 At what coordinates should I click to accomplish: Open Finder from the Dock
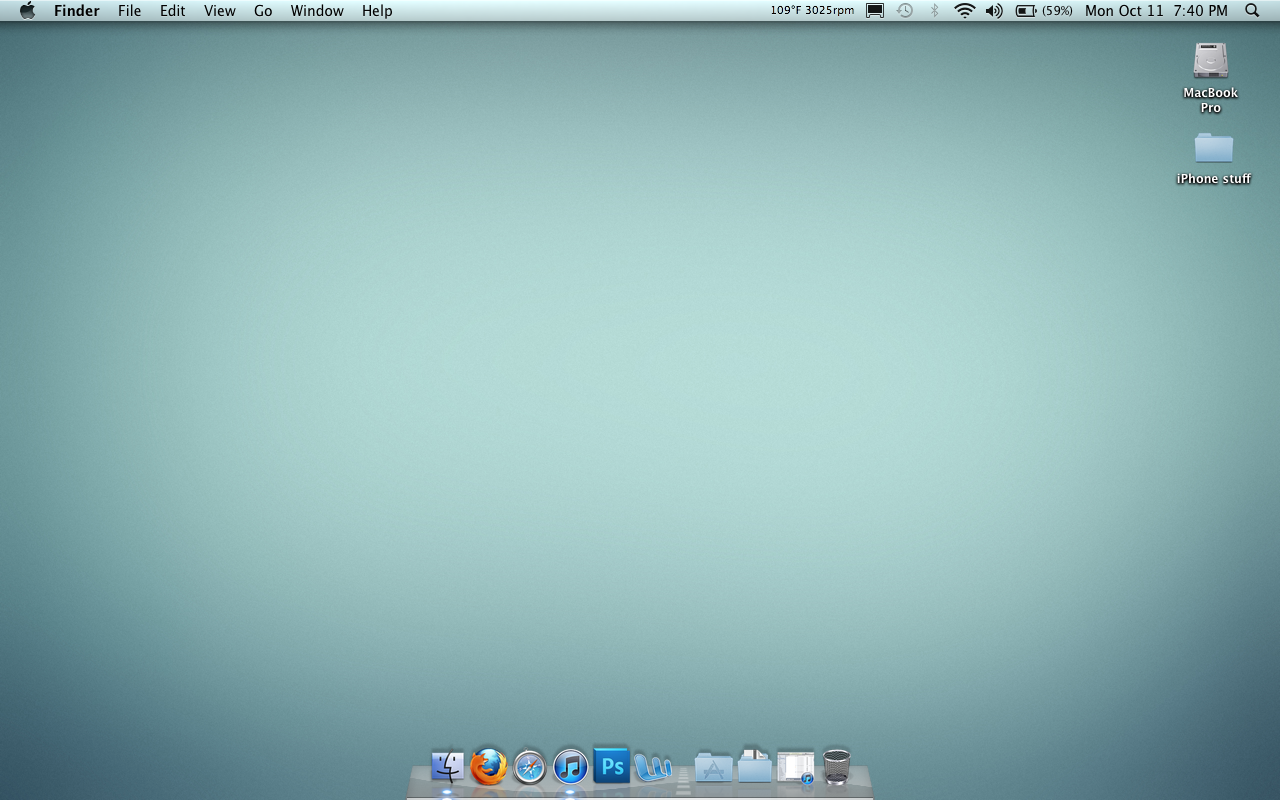[x=447, y=767]
